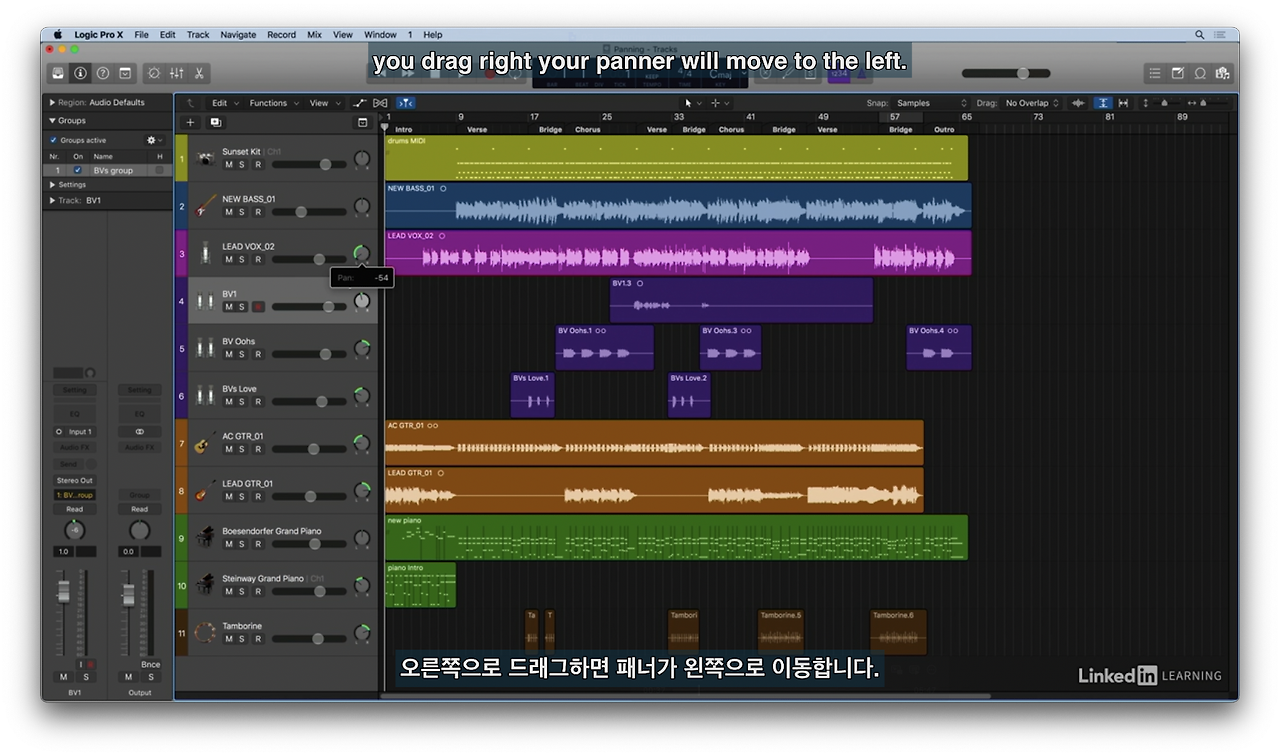Open the Library button in control bar
The height and width of the screenshot is (756, 1280).
coord(58,73)
